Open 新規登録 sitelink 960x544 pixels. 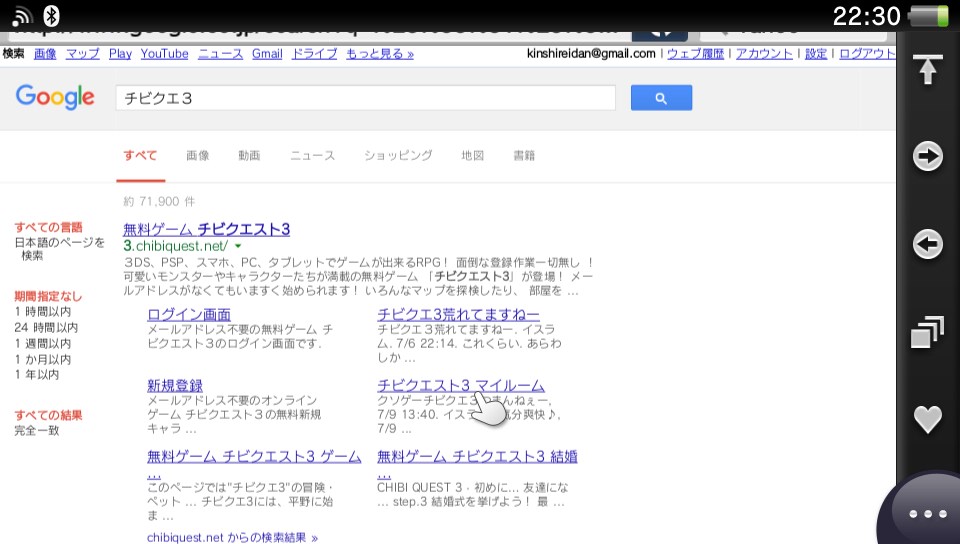[x=174, y=386]
